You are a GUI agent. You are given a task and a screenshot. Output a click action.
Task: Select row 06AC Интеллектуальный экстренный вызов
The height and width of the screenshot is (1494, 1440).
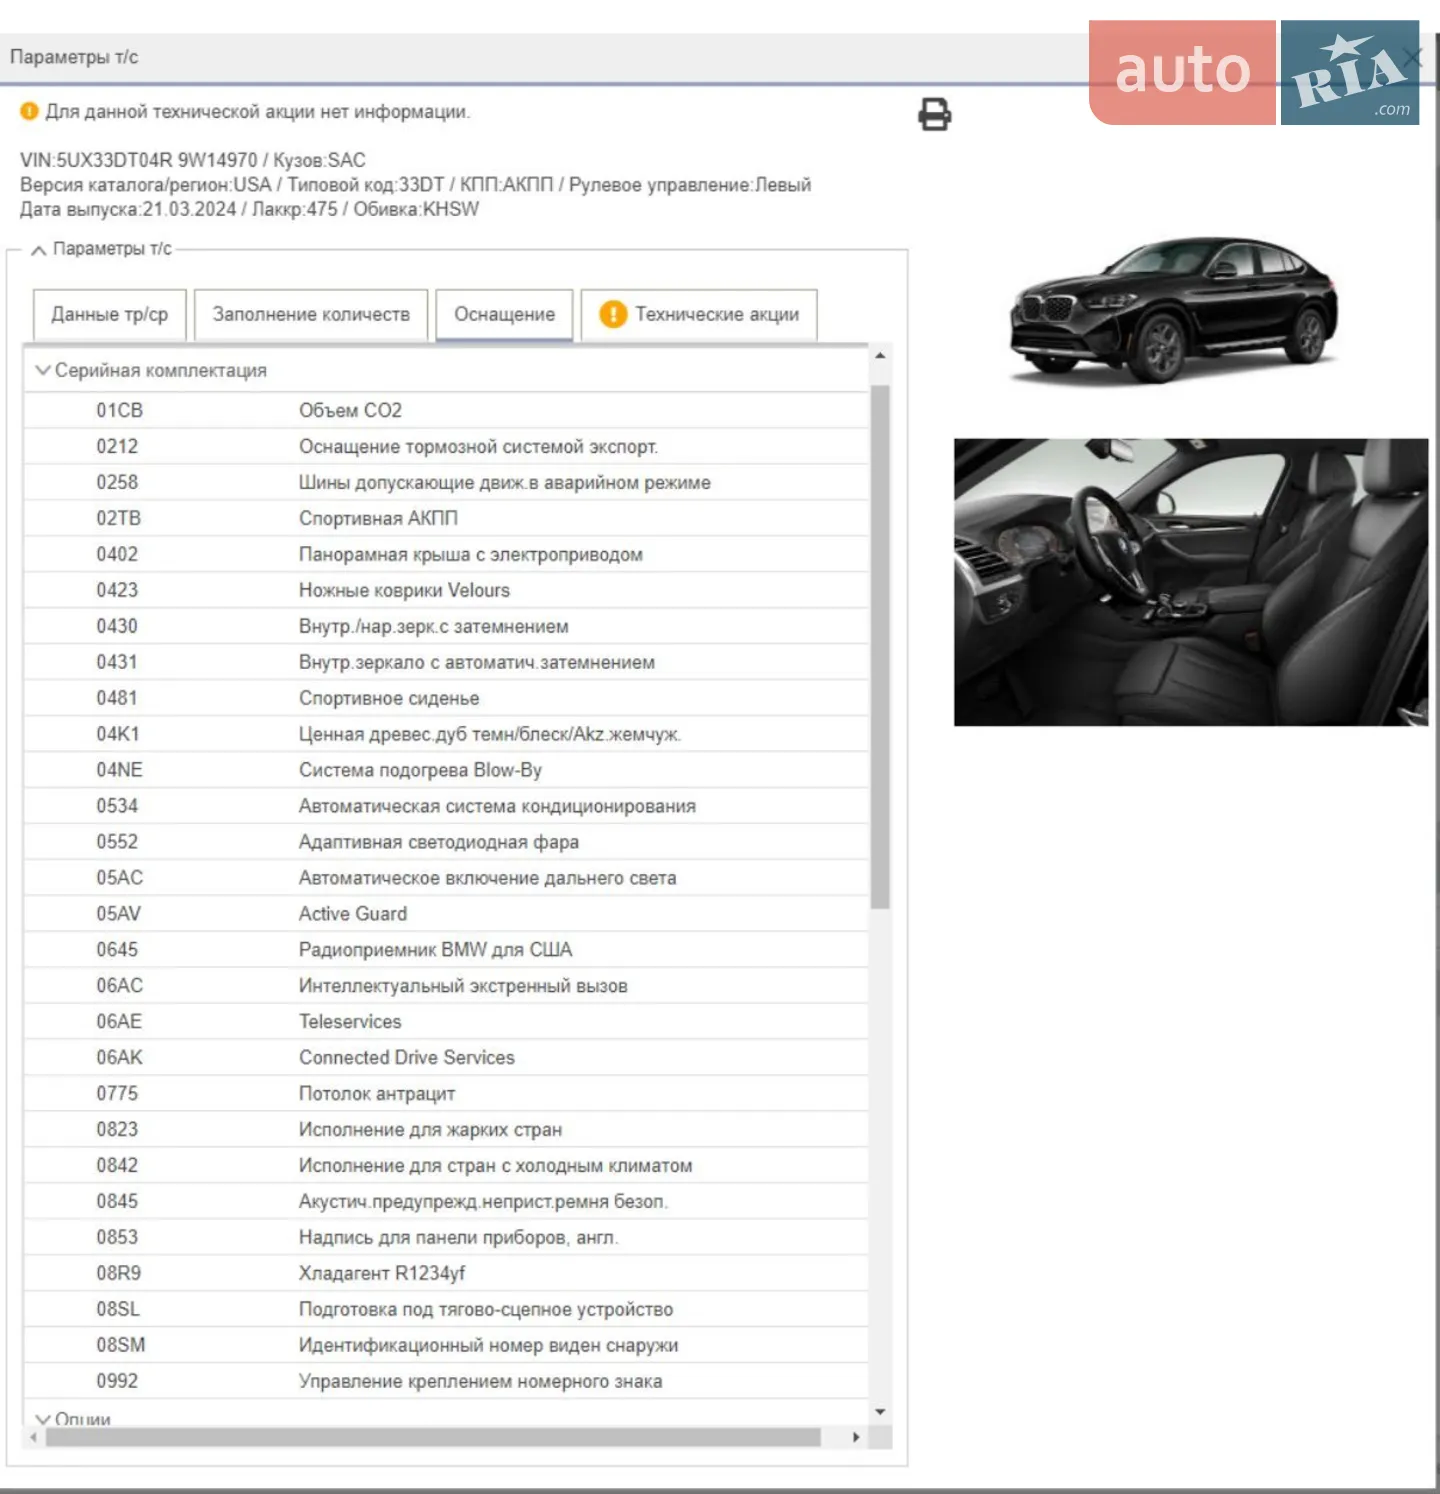click(x=446, y=986)
